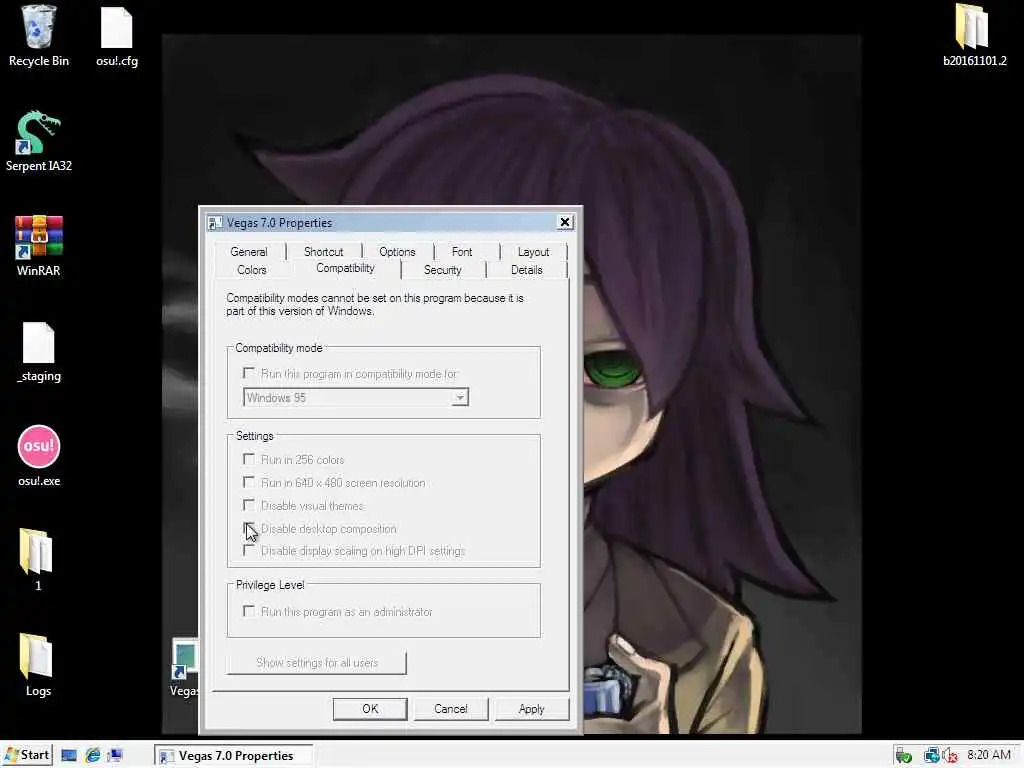Toggle Run in 640 x 480 resolution
The height and width of the screenshot is (768, 1024).
249,482
